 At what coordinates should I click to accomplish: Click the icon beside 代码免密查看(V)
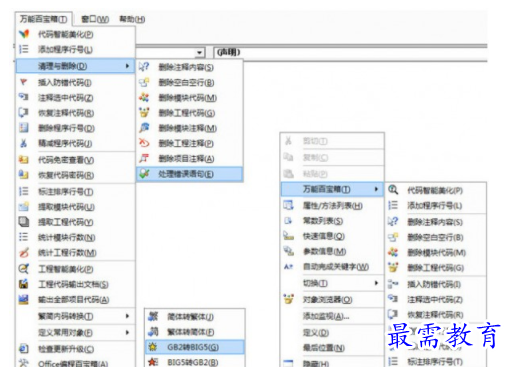coord(23,160)
